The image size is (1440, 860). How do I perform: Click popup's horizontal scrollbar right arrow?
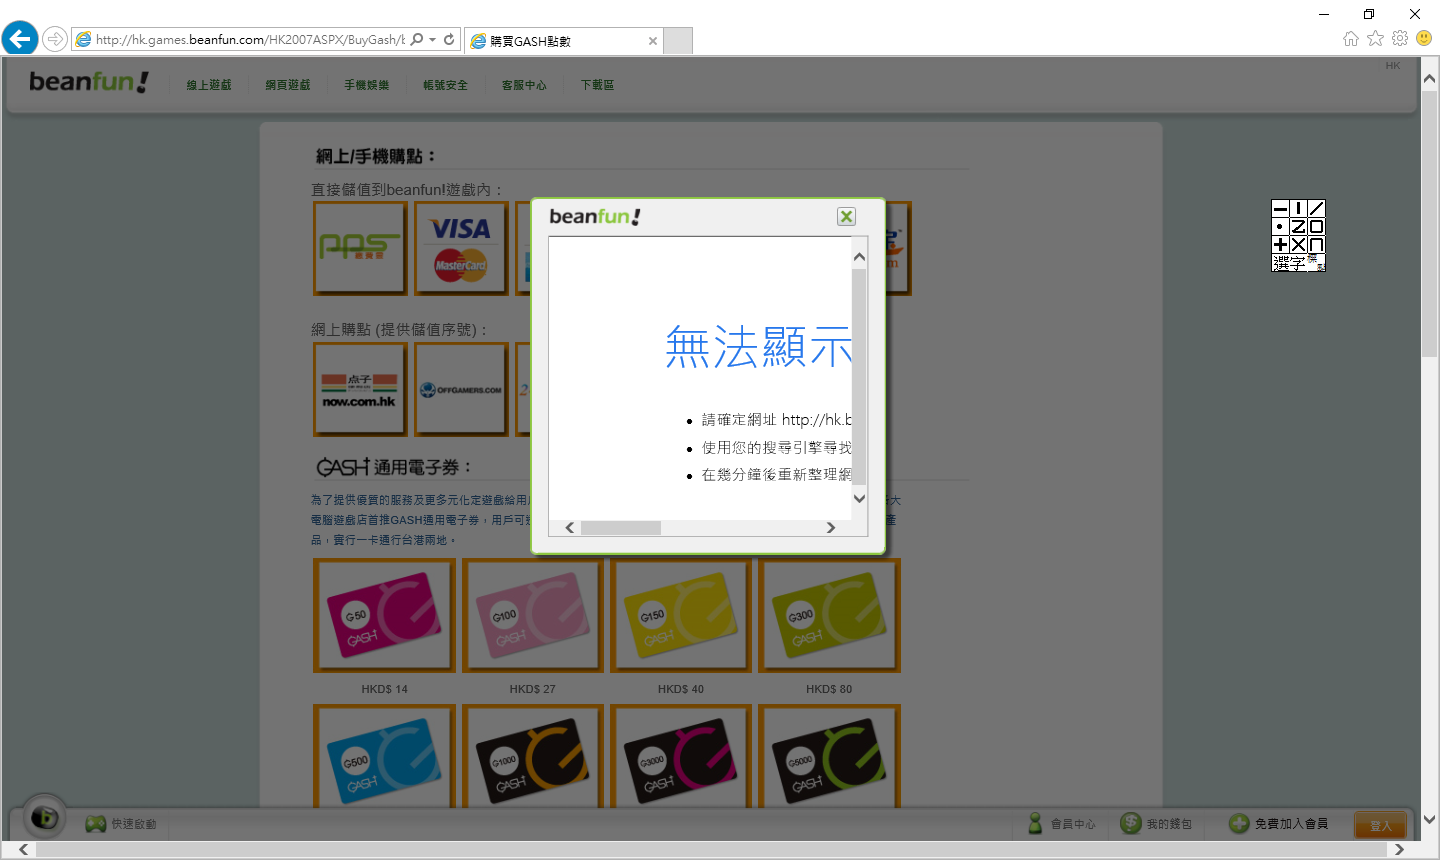[x=830, y=528]
